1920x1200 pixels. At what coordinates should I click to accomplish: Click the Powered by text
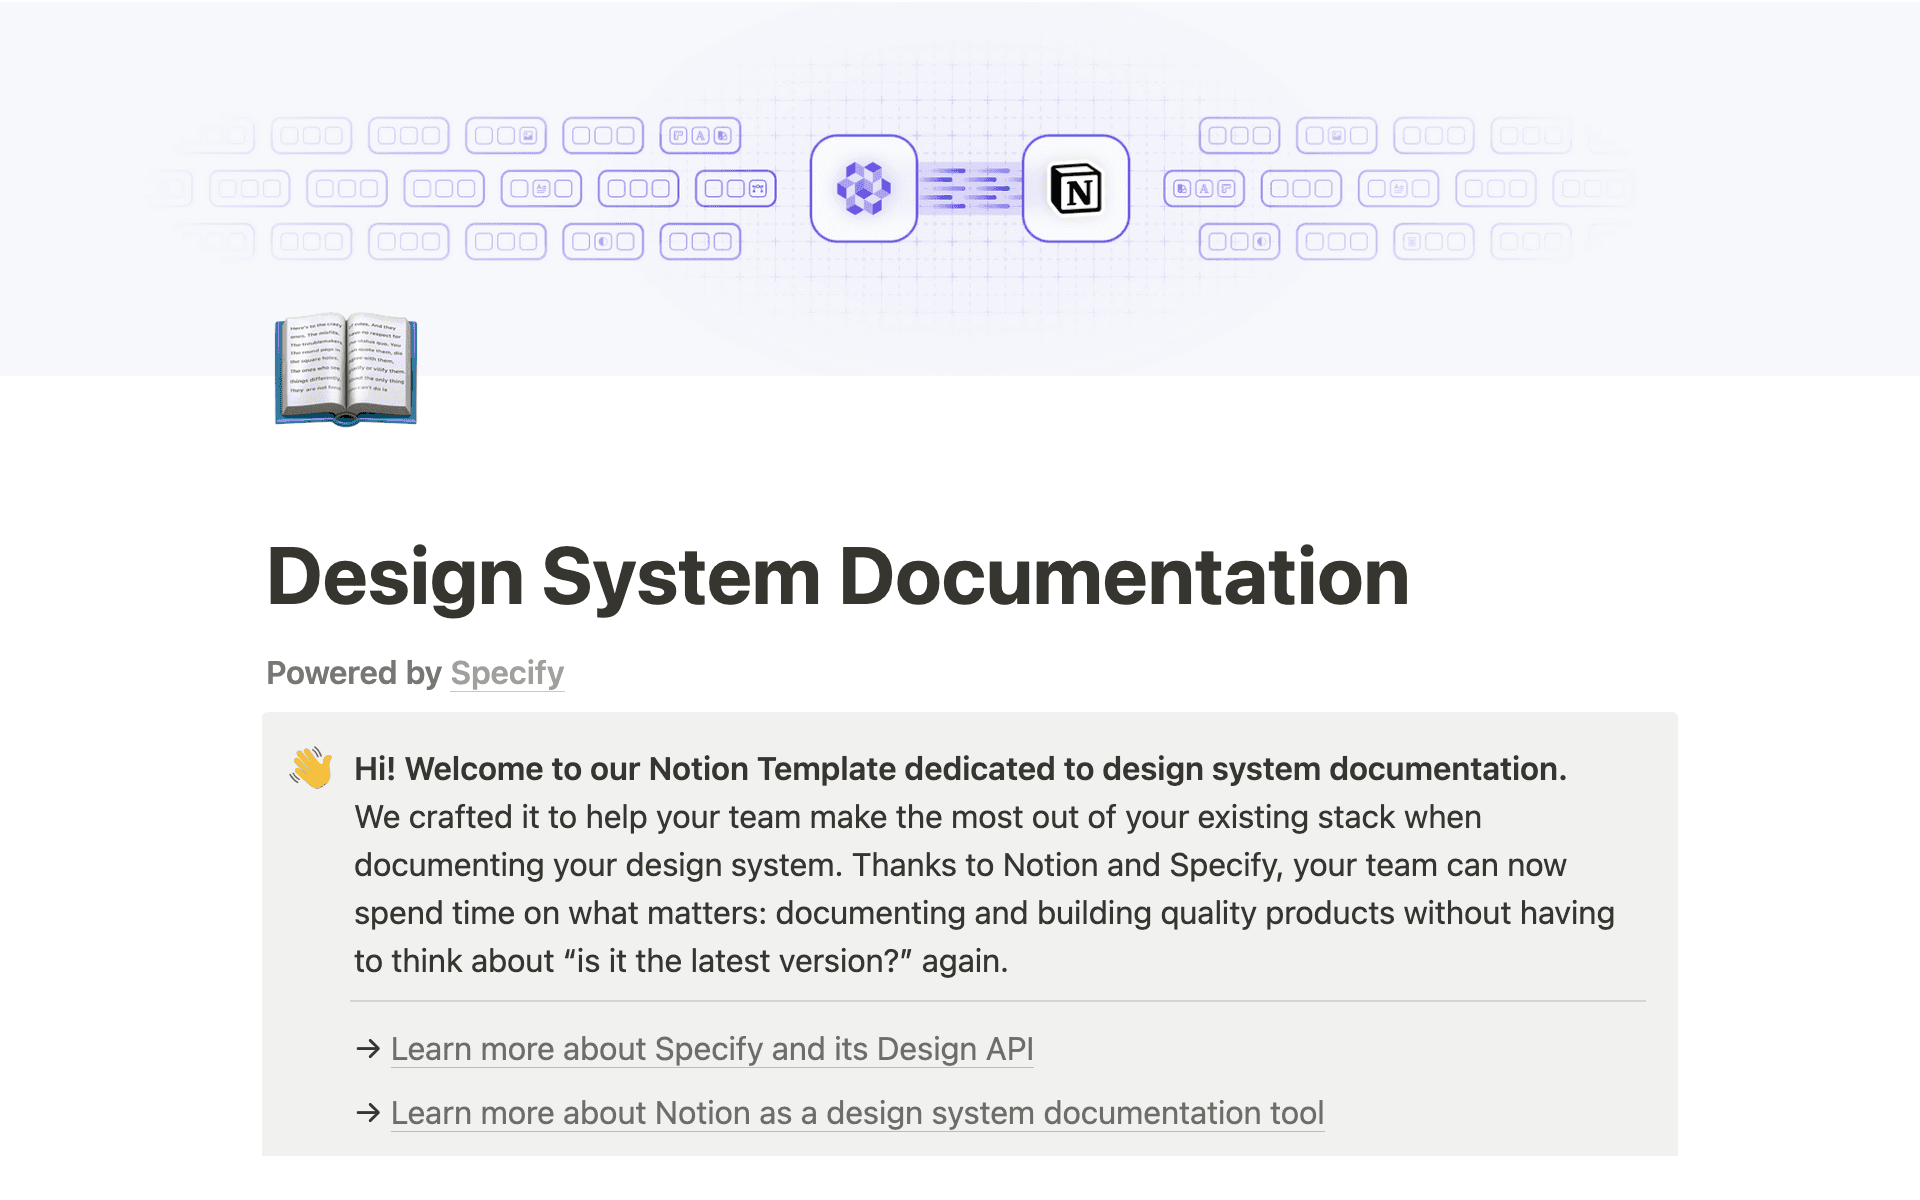(353, 673)
